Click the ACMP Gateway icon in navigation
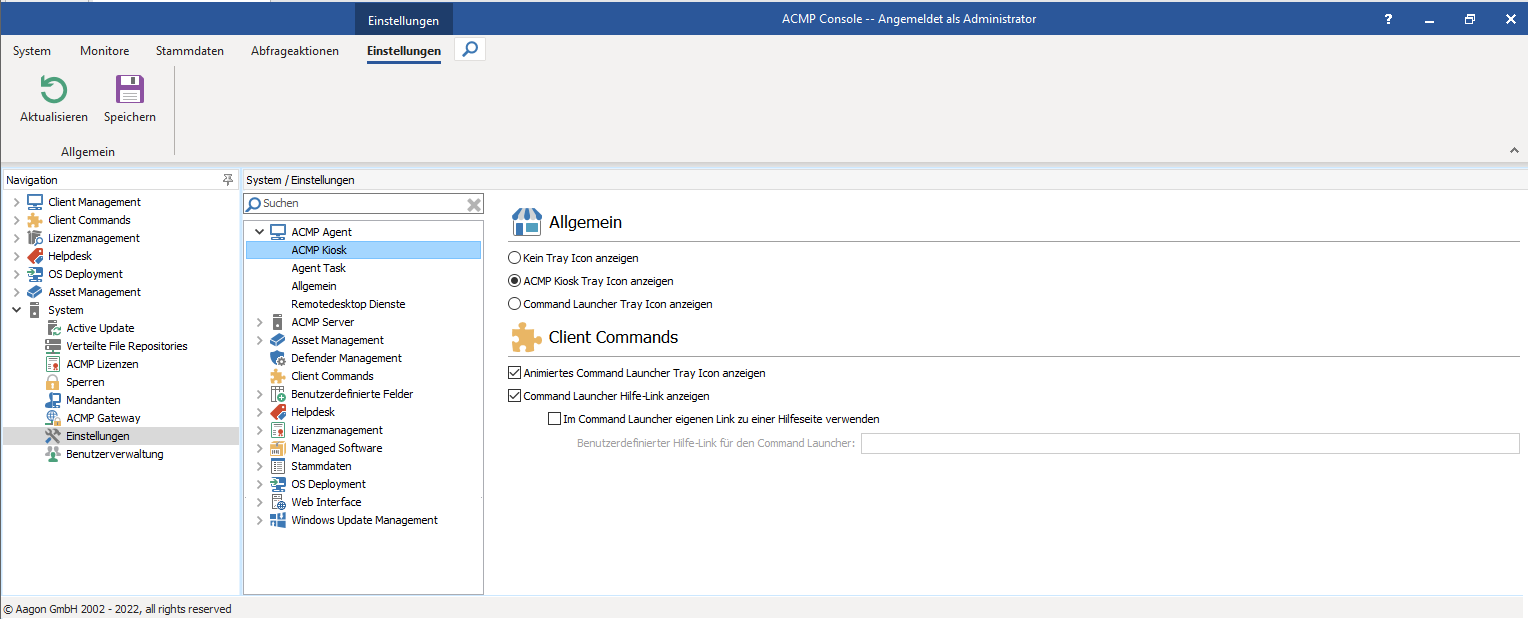 (53, 418)
